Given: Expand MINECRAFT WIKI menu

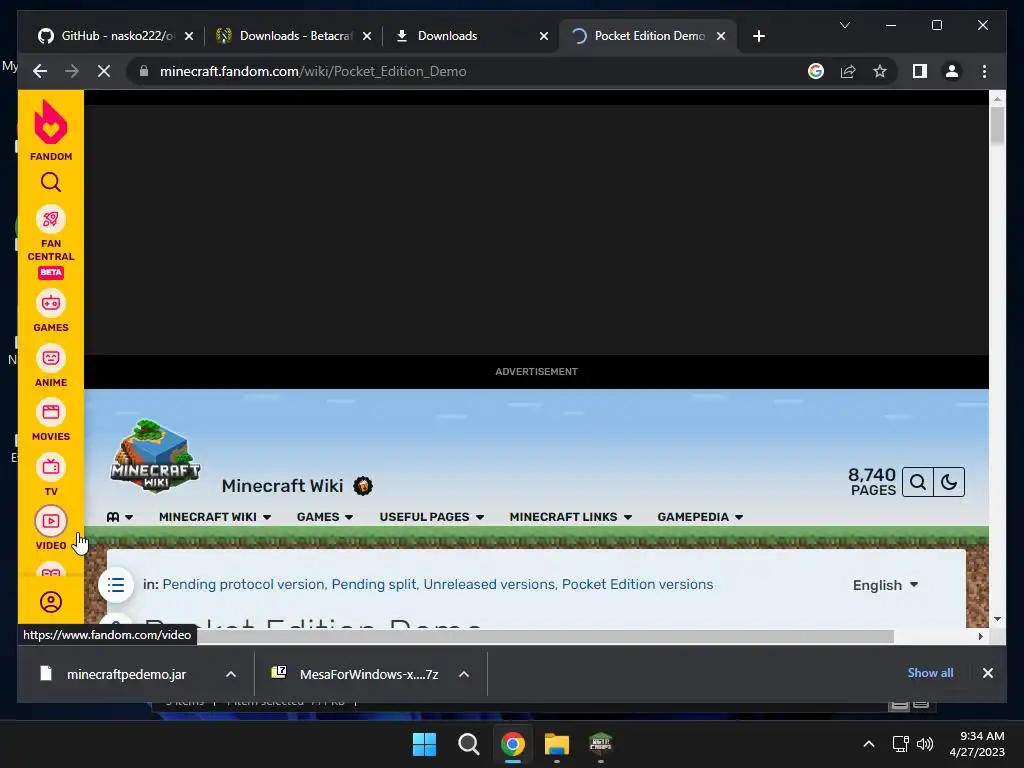Looking at the screenshot, I should point(215,517).
